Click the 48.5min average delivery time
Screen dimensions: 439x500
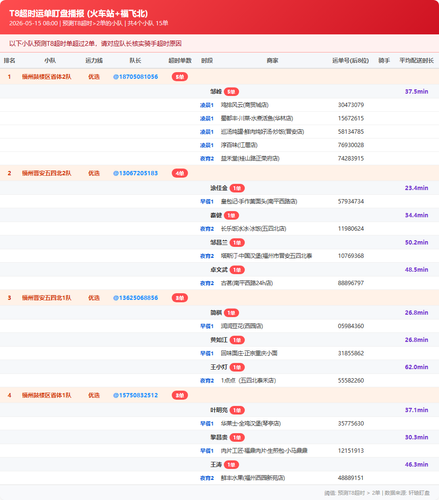click(417, 270)
